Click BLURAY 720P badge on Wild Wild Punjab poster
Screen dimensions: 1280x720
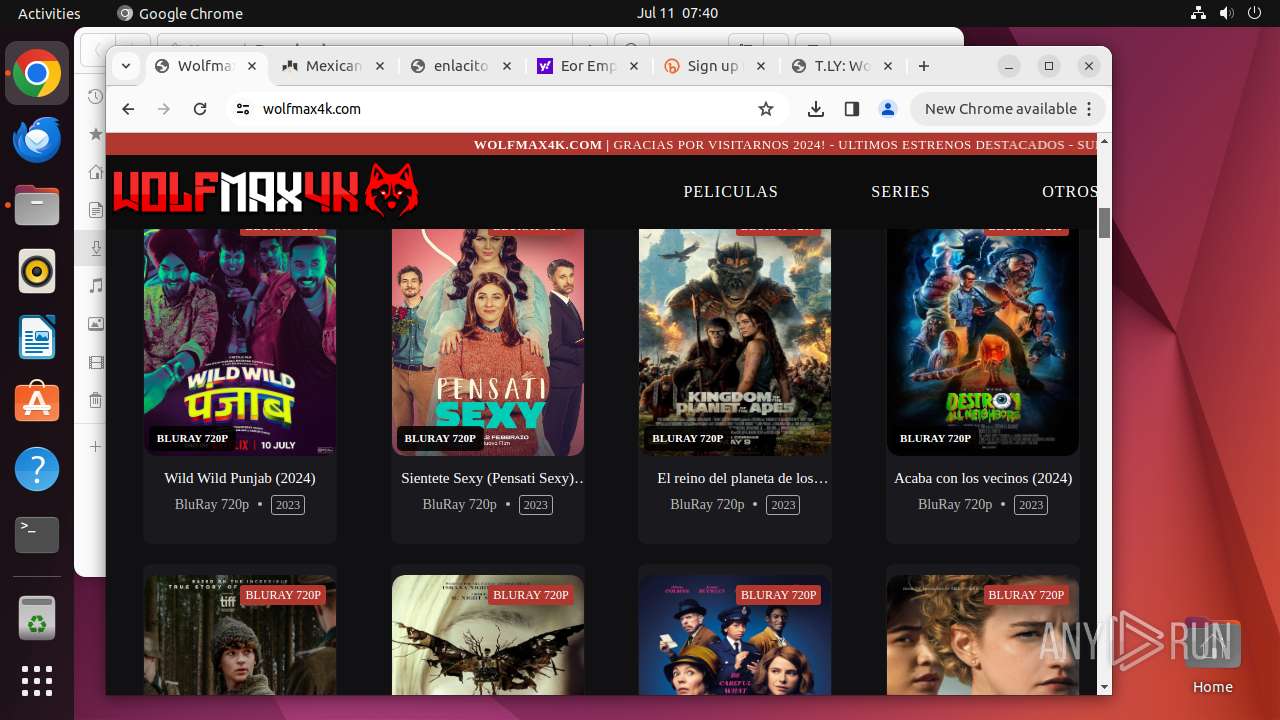click(x=192, y=438)
